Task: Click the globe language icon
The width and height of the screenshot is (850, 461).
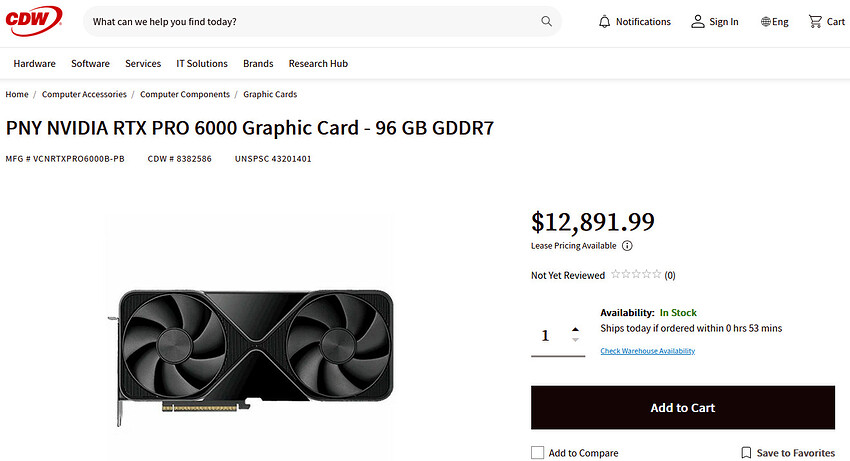Action: coord(766,22)
